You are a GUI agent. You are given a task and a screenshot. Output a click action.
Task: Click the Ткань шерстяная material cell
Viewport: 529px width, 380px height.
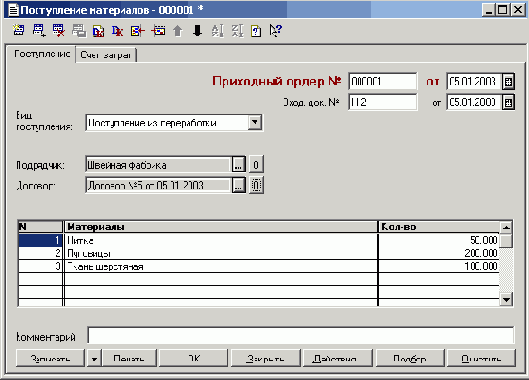point(221,266)
